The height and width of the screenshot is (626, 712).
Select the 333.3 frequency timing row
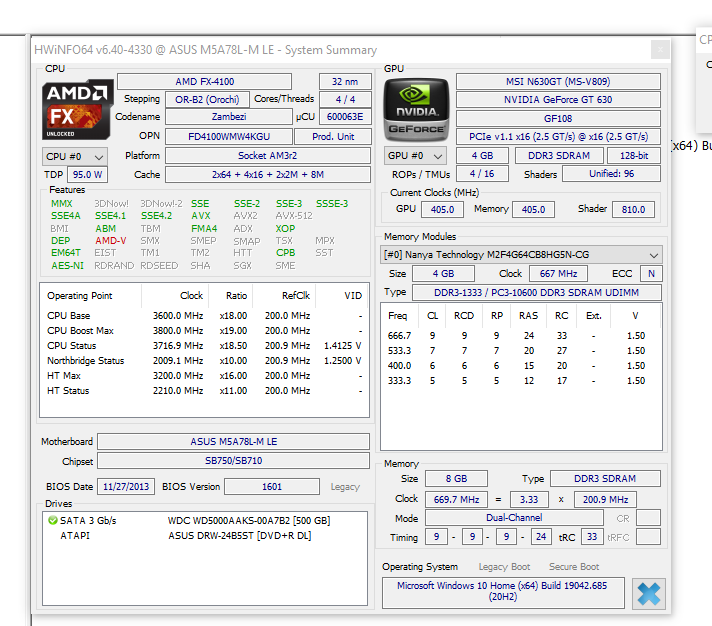521,380
